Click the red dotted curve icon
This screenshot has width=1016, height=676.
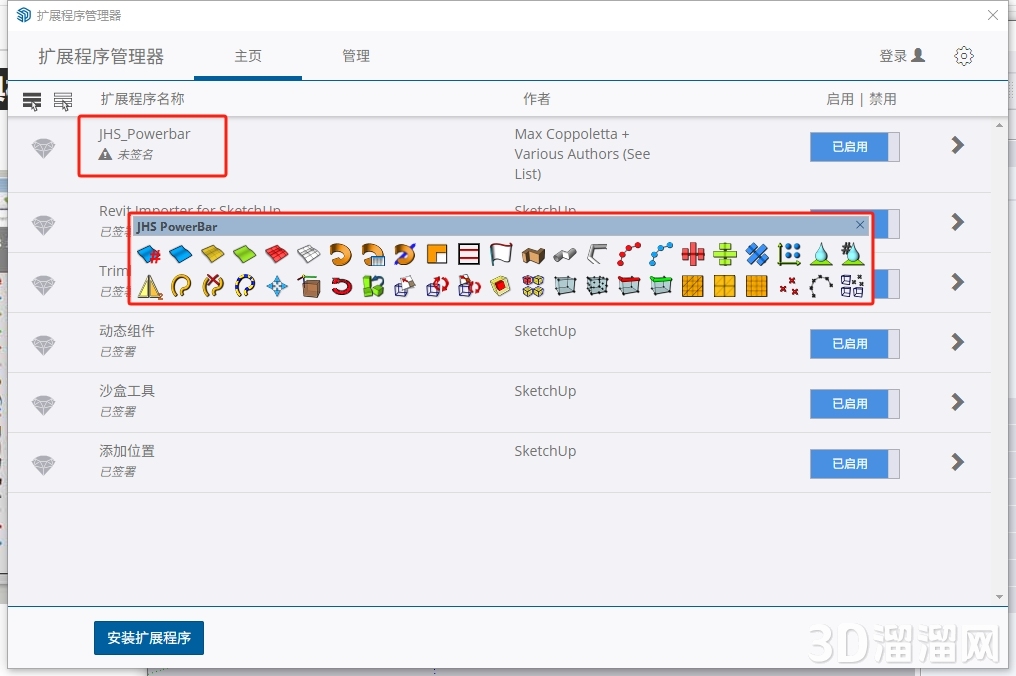pos(629,255)
